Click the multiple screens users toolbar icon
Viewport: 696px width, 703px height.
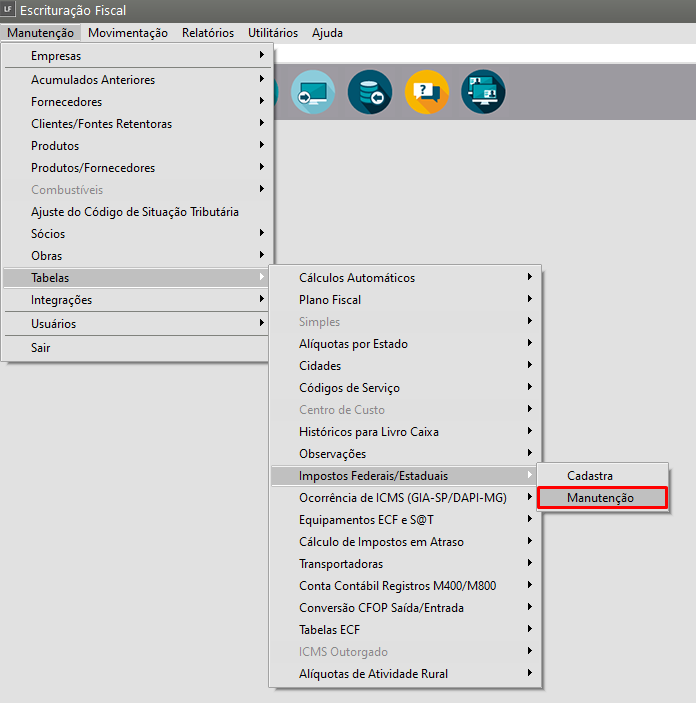point(483,92)
